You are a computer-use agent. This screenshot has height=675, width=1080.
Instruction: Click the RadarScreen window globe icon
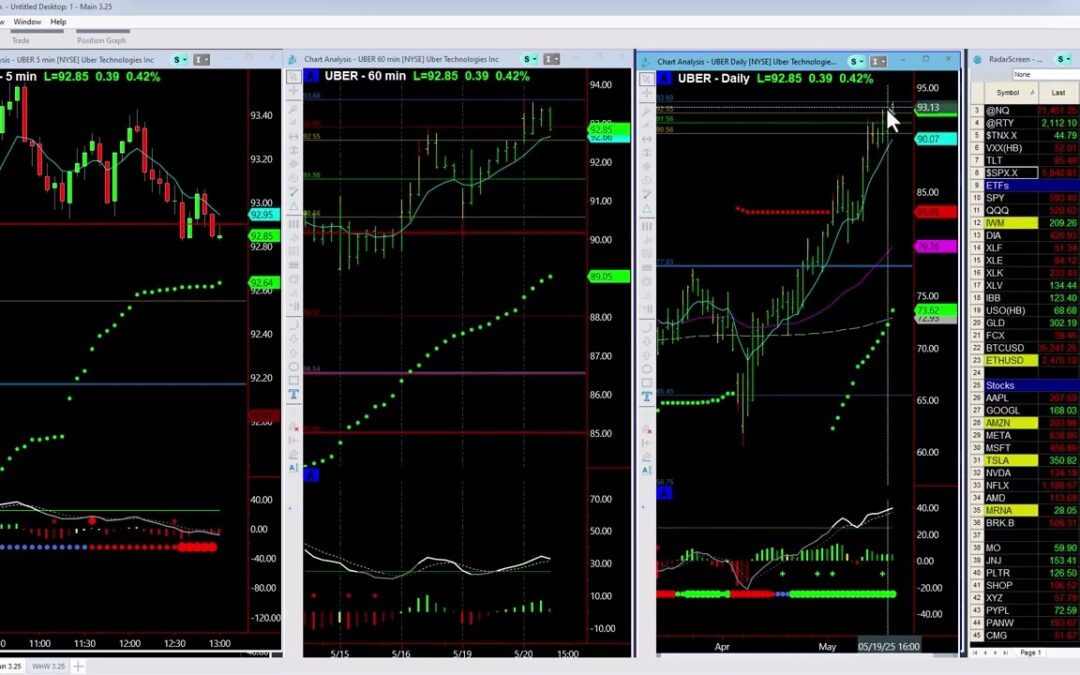[x=977, y=59]
